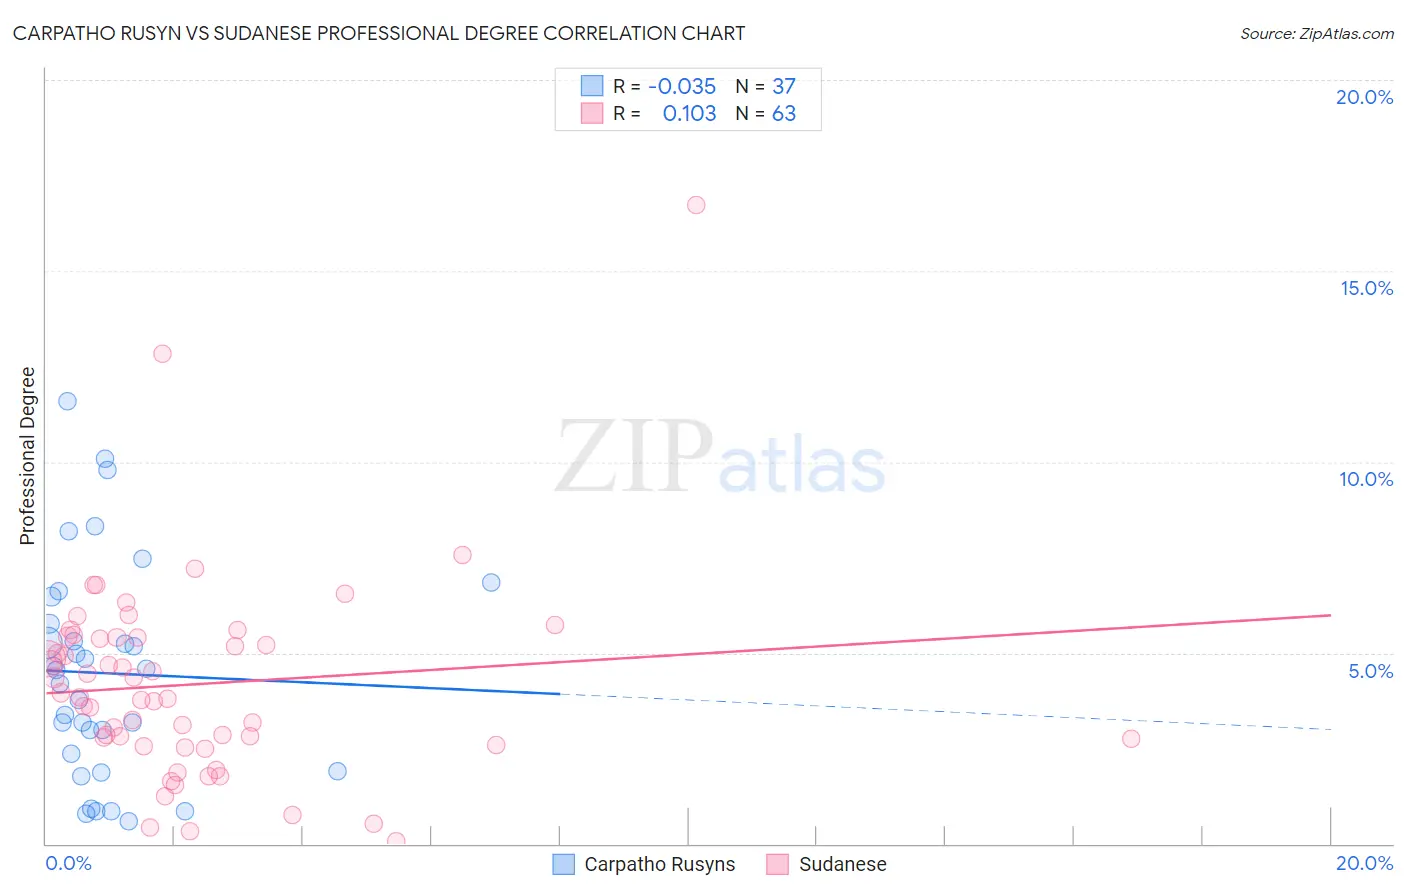Select the Carpatho Rusyns legend label
This screenshot has width=1406, height=892.
coord(660,864)
